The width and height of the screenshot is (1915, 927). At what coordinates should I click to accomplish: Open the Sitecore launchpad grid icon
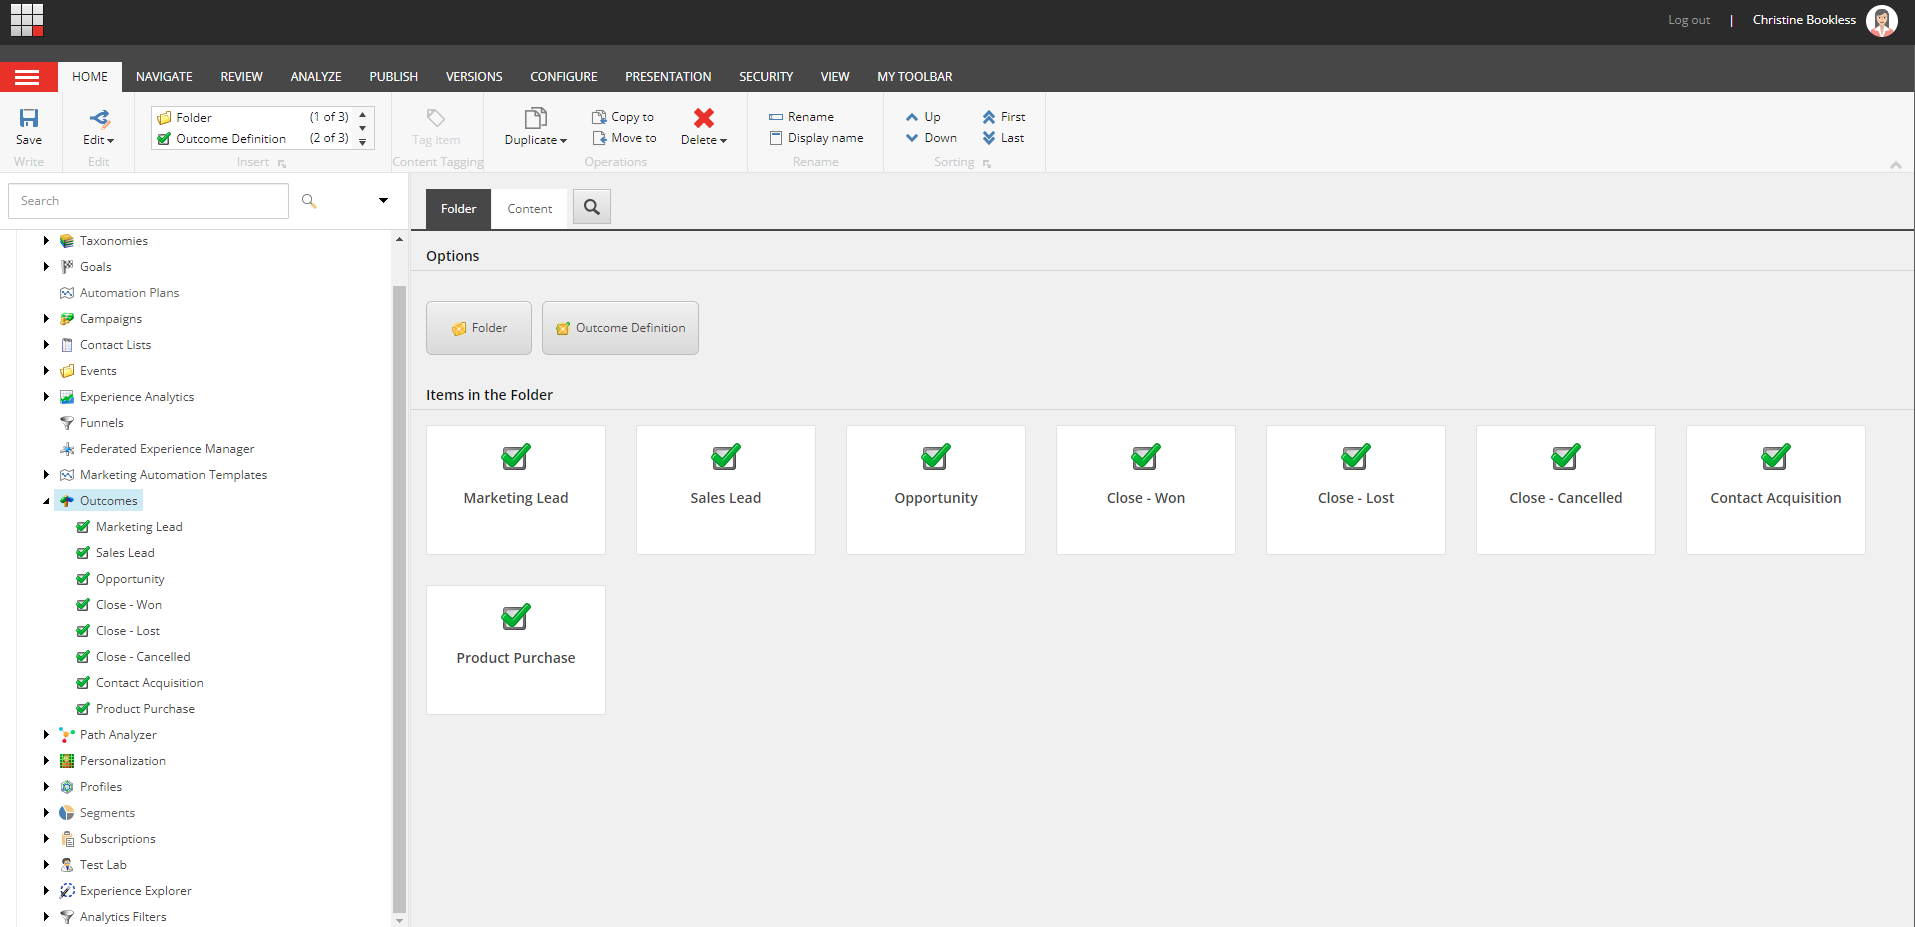(x=27, y=20)
